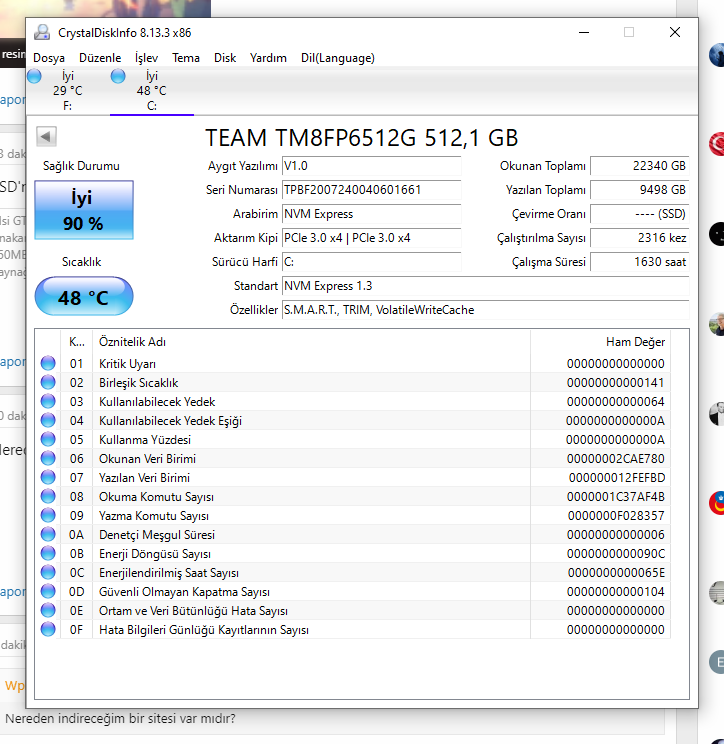Click status orb of Ortam ve Veri Bütünlüğü row

[48, 610]
